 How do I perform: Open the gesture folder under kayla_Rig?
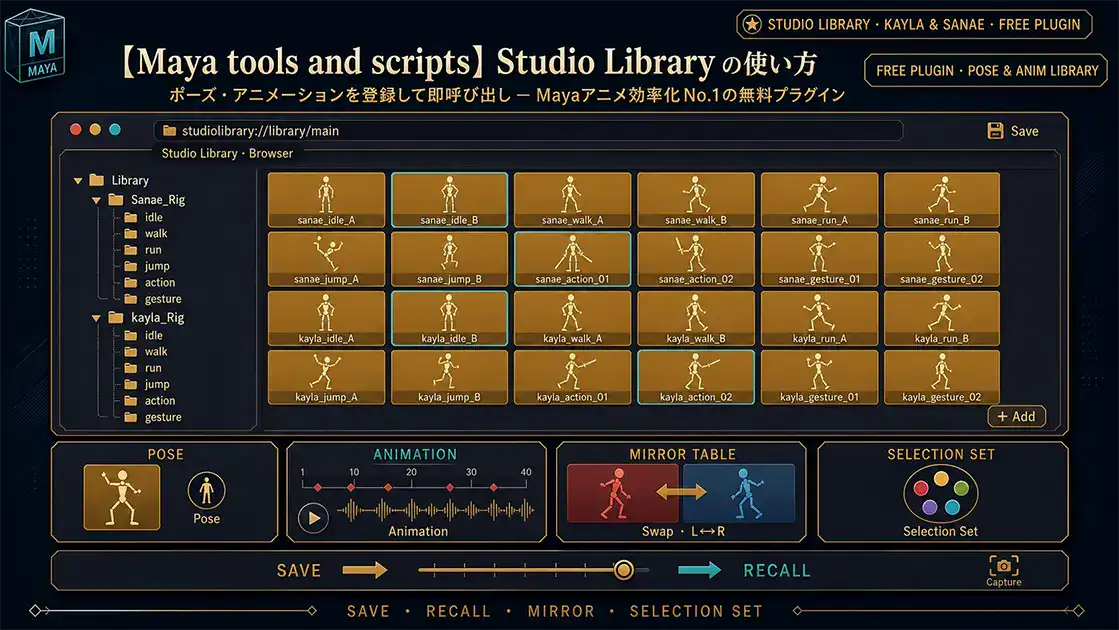pos(153,417)
